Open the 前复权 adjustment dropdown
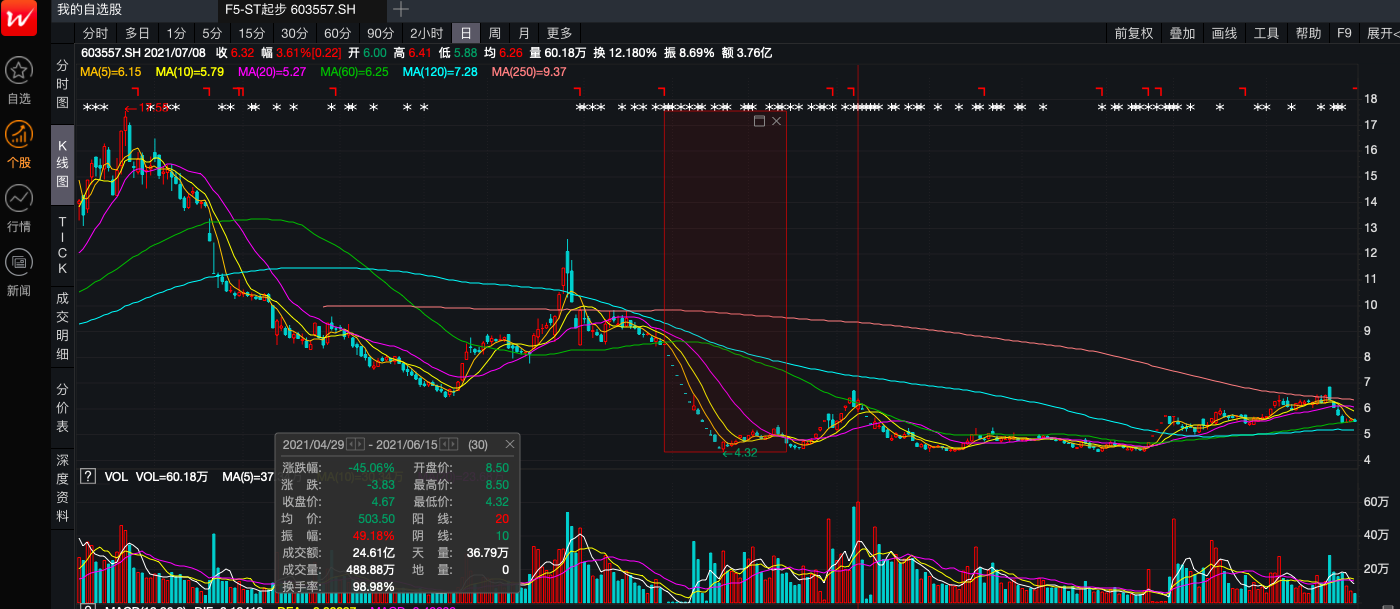 [x=1134, y=33]
